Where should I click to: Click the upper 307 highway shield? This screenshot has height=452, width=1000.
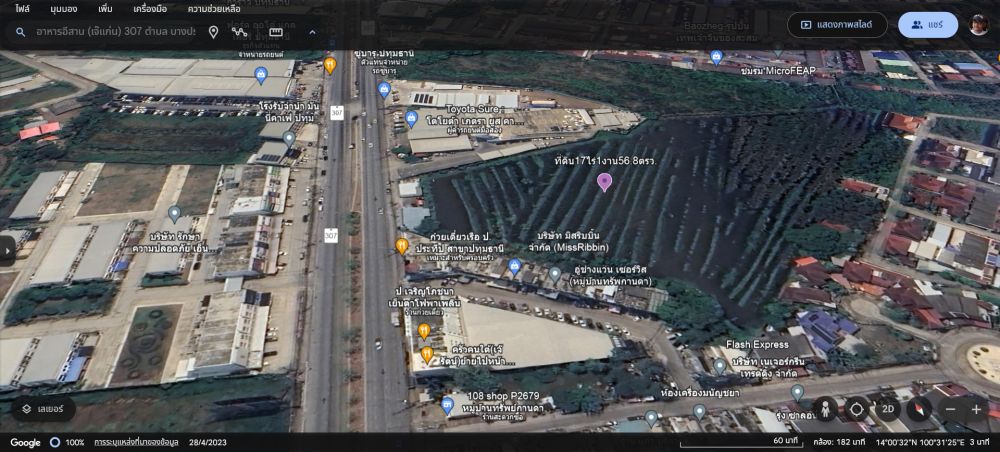tap(337, 113)
